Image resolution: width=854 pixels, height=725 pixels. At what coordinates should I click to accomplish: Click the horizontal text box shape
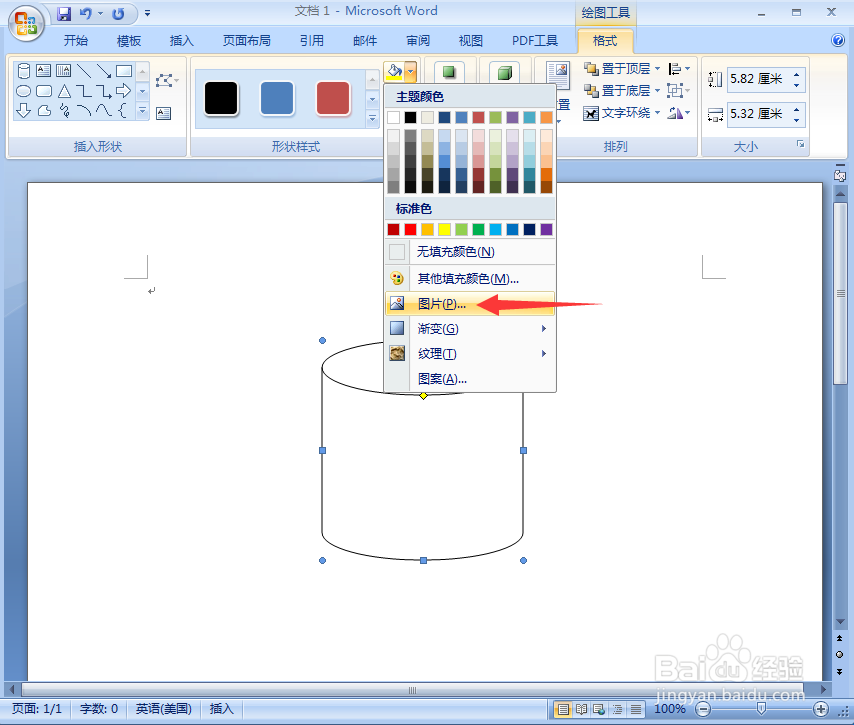point(44,71)
